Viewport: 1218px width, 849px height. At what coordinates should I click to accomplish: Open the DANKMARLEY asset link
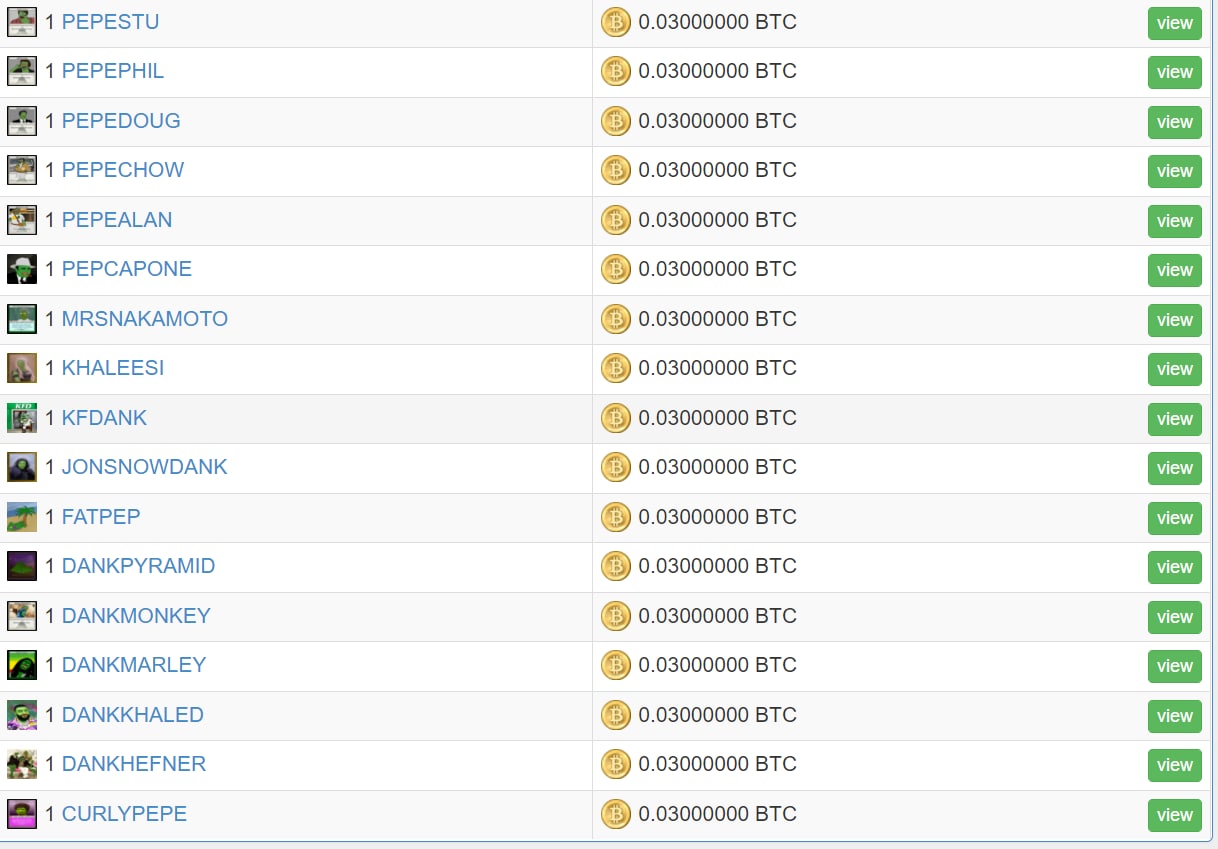tap(134, 665)
